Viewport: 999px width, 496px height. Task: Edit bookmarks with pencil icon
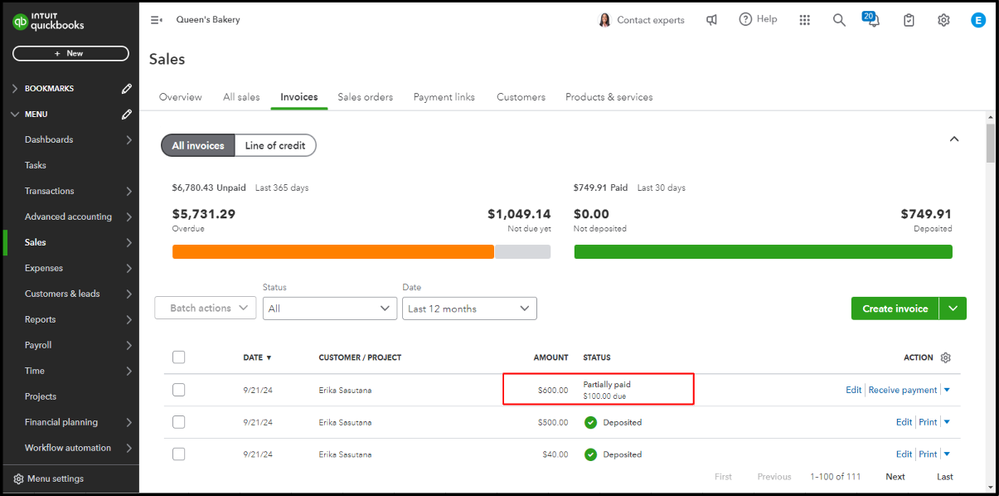(x=126, y=89)
